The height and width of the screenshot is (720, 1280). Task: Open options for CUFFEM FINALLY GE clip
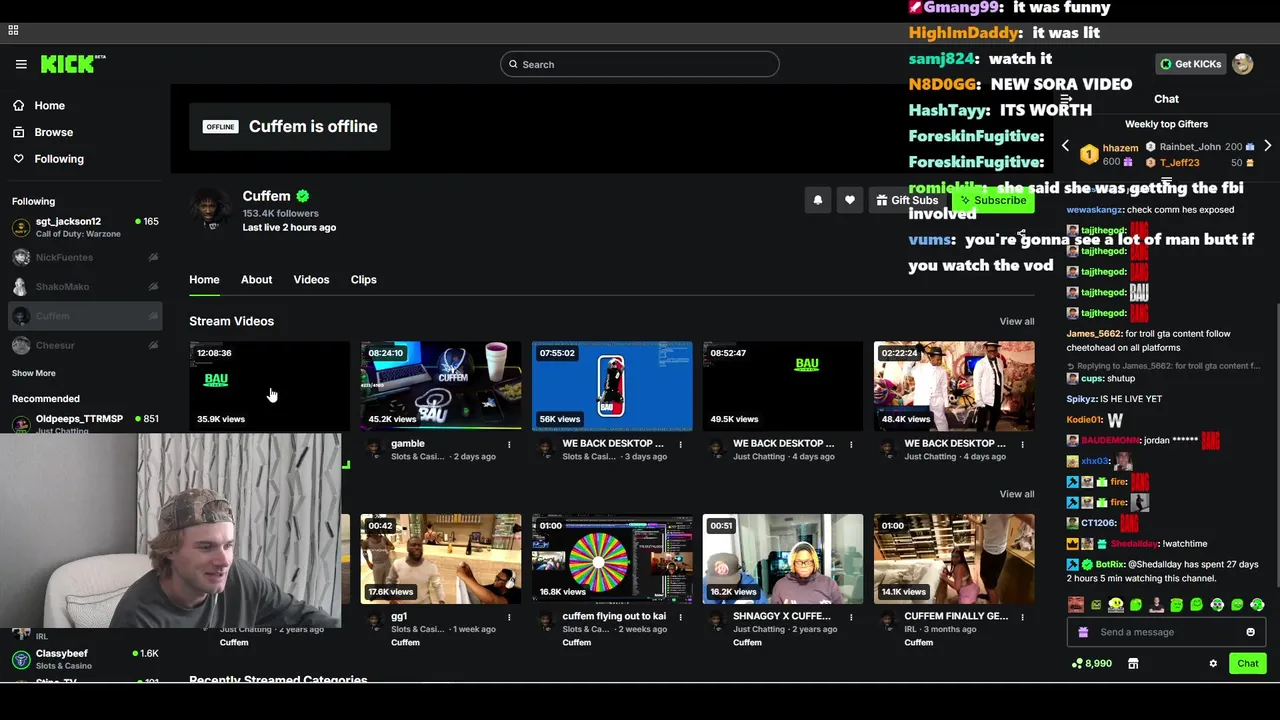pos(1022,617)
